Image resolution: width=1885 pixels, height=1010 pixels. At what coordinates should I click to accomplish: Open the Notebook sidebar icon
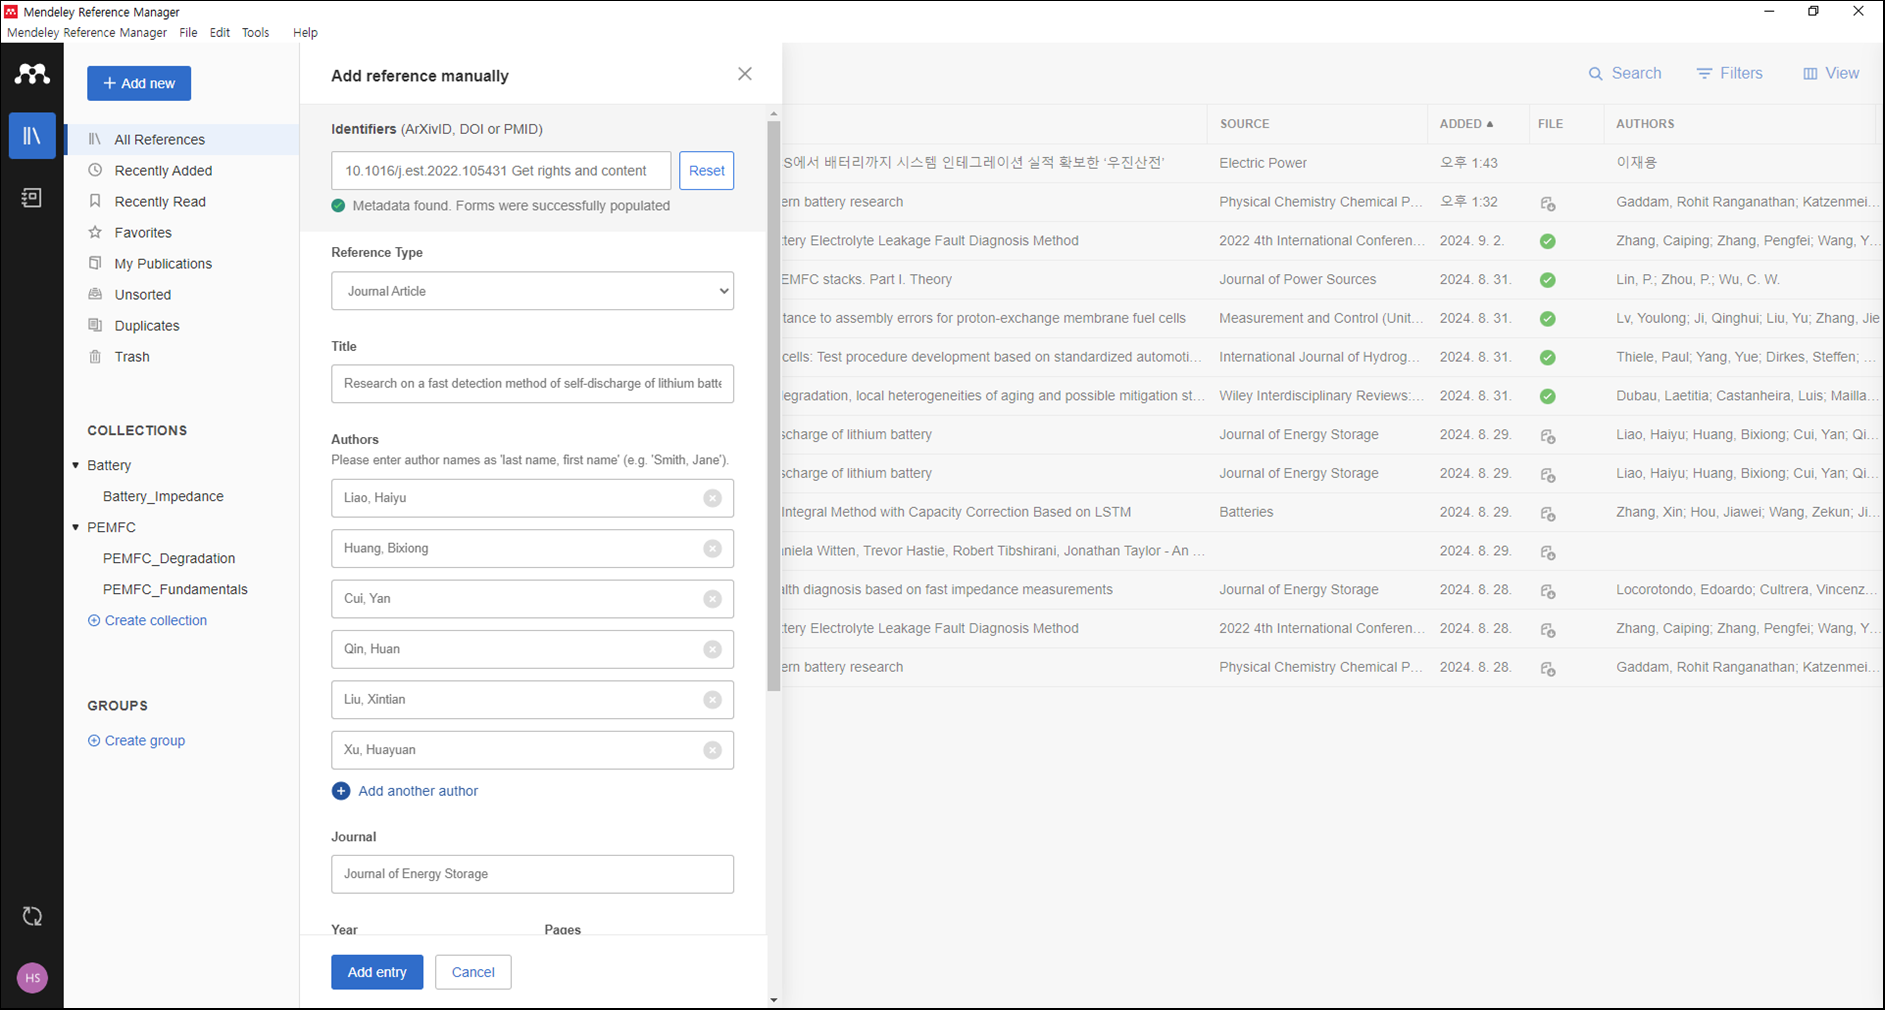(x=32, y=197)
